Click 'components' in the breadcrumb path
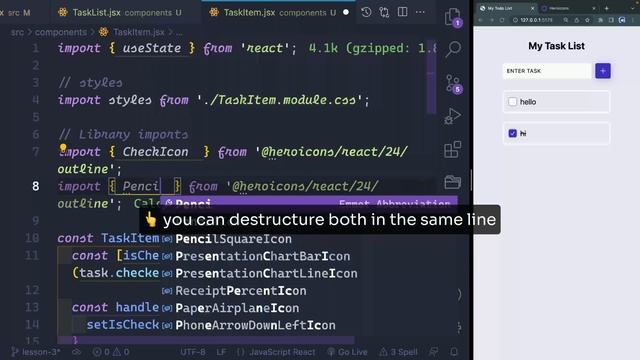640x360 pixels. [x=61, y=32]
